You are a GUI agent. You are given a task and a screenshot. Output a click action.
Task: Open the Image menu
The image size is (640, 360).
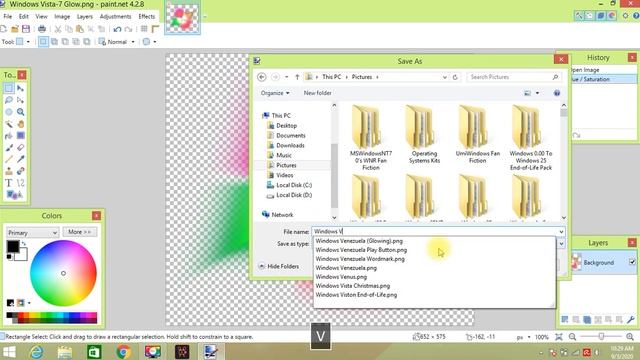click(x=62, y=16)
